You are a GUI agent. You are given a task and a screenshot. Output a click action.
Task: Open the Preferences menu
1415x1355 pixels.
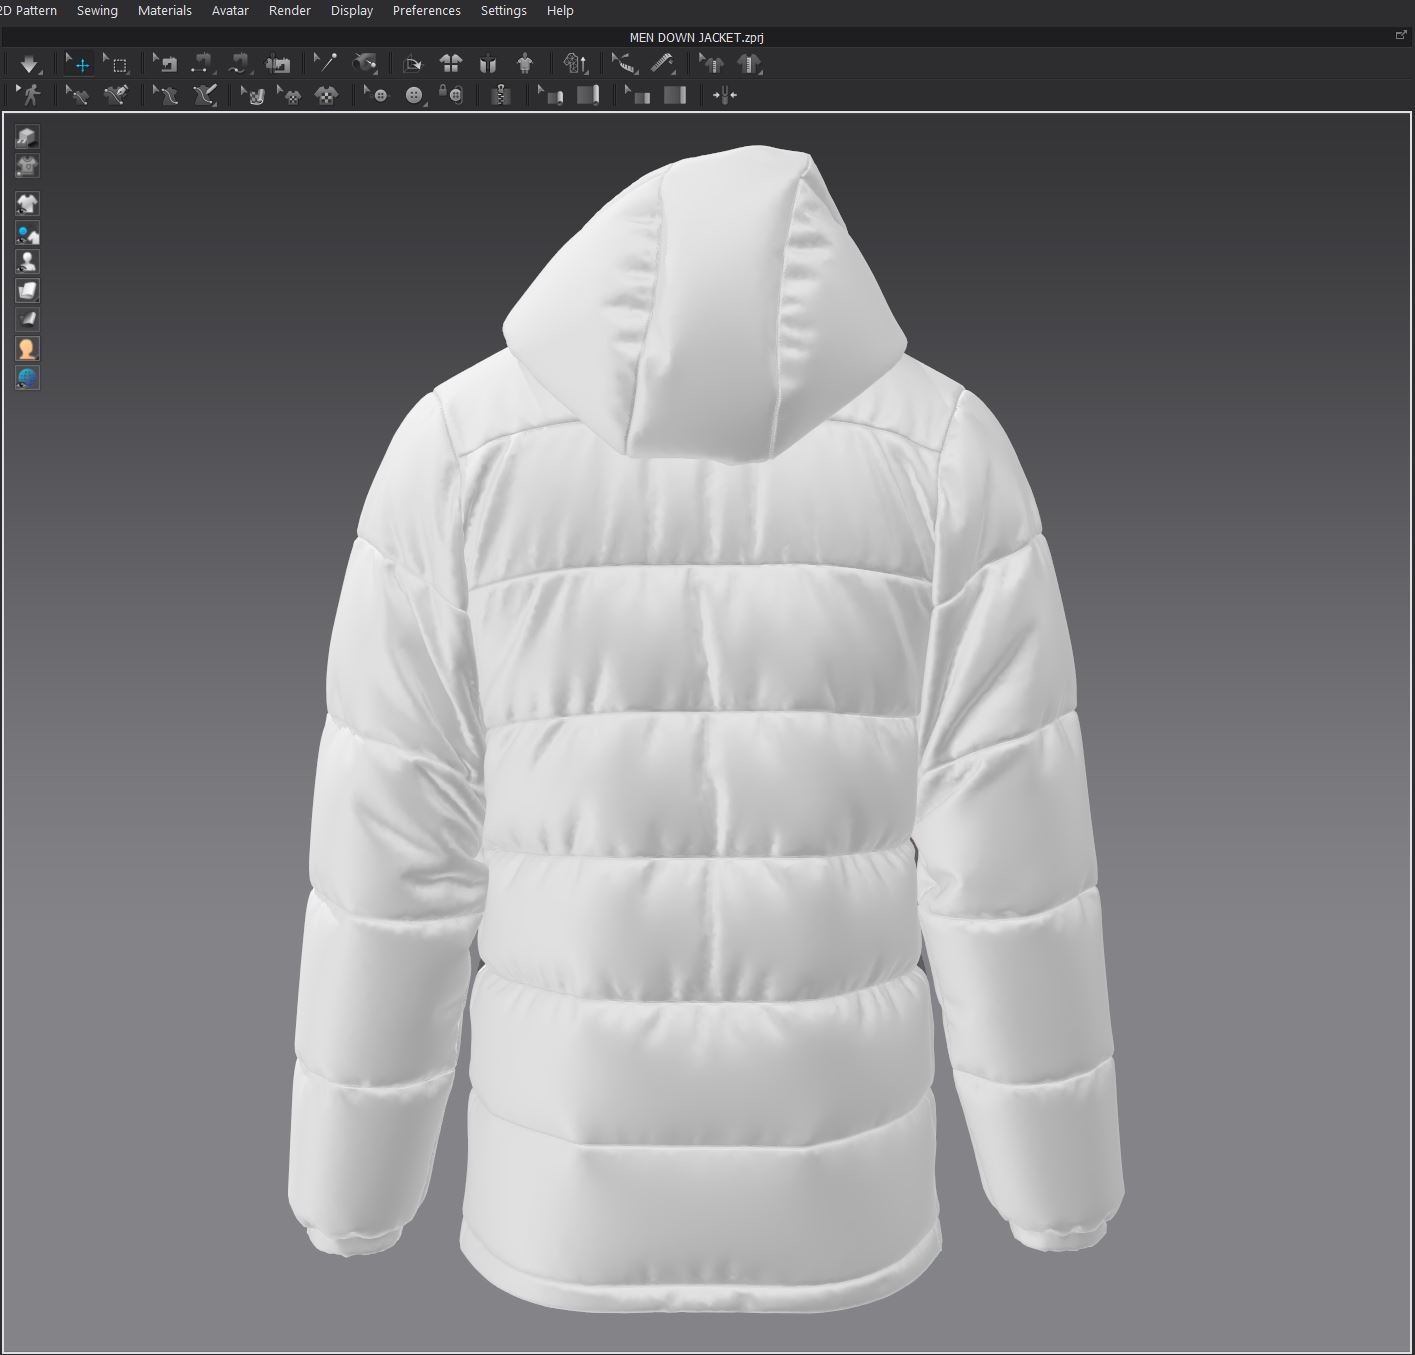coord(426,11)
